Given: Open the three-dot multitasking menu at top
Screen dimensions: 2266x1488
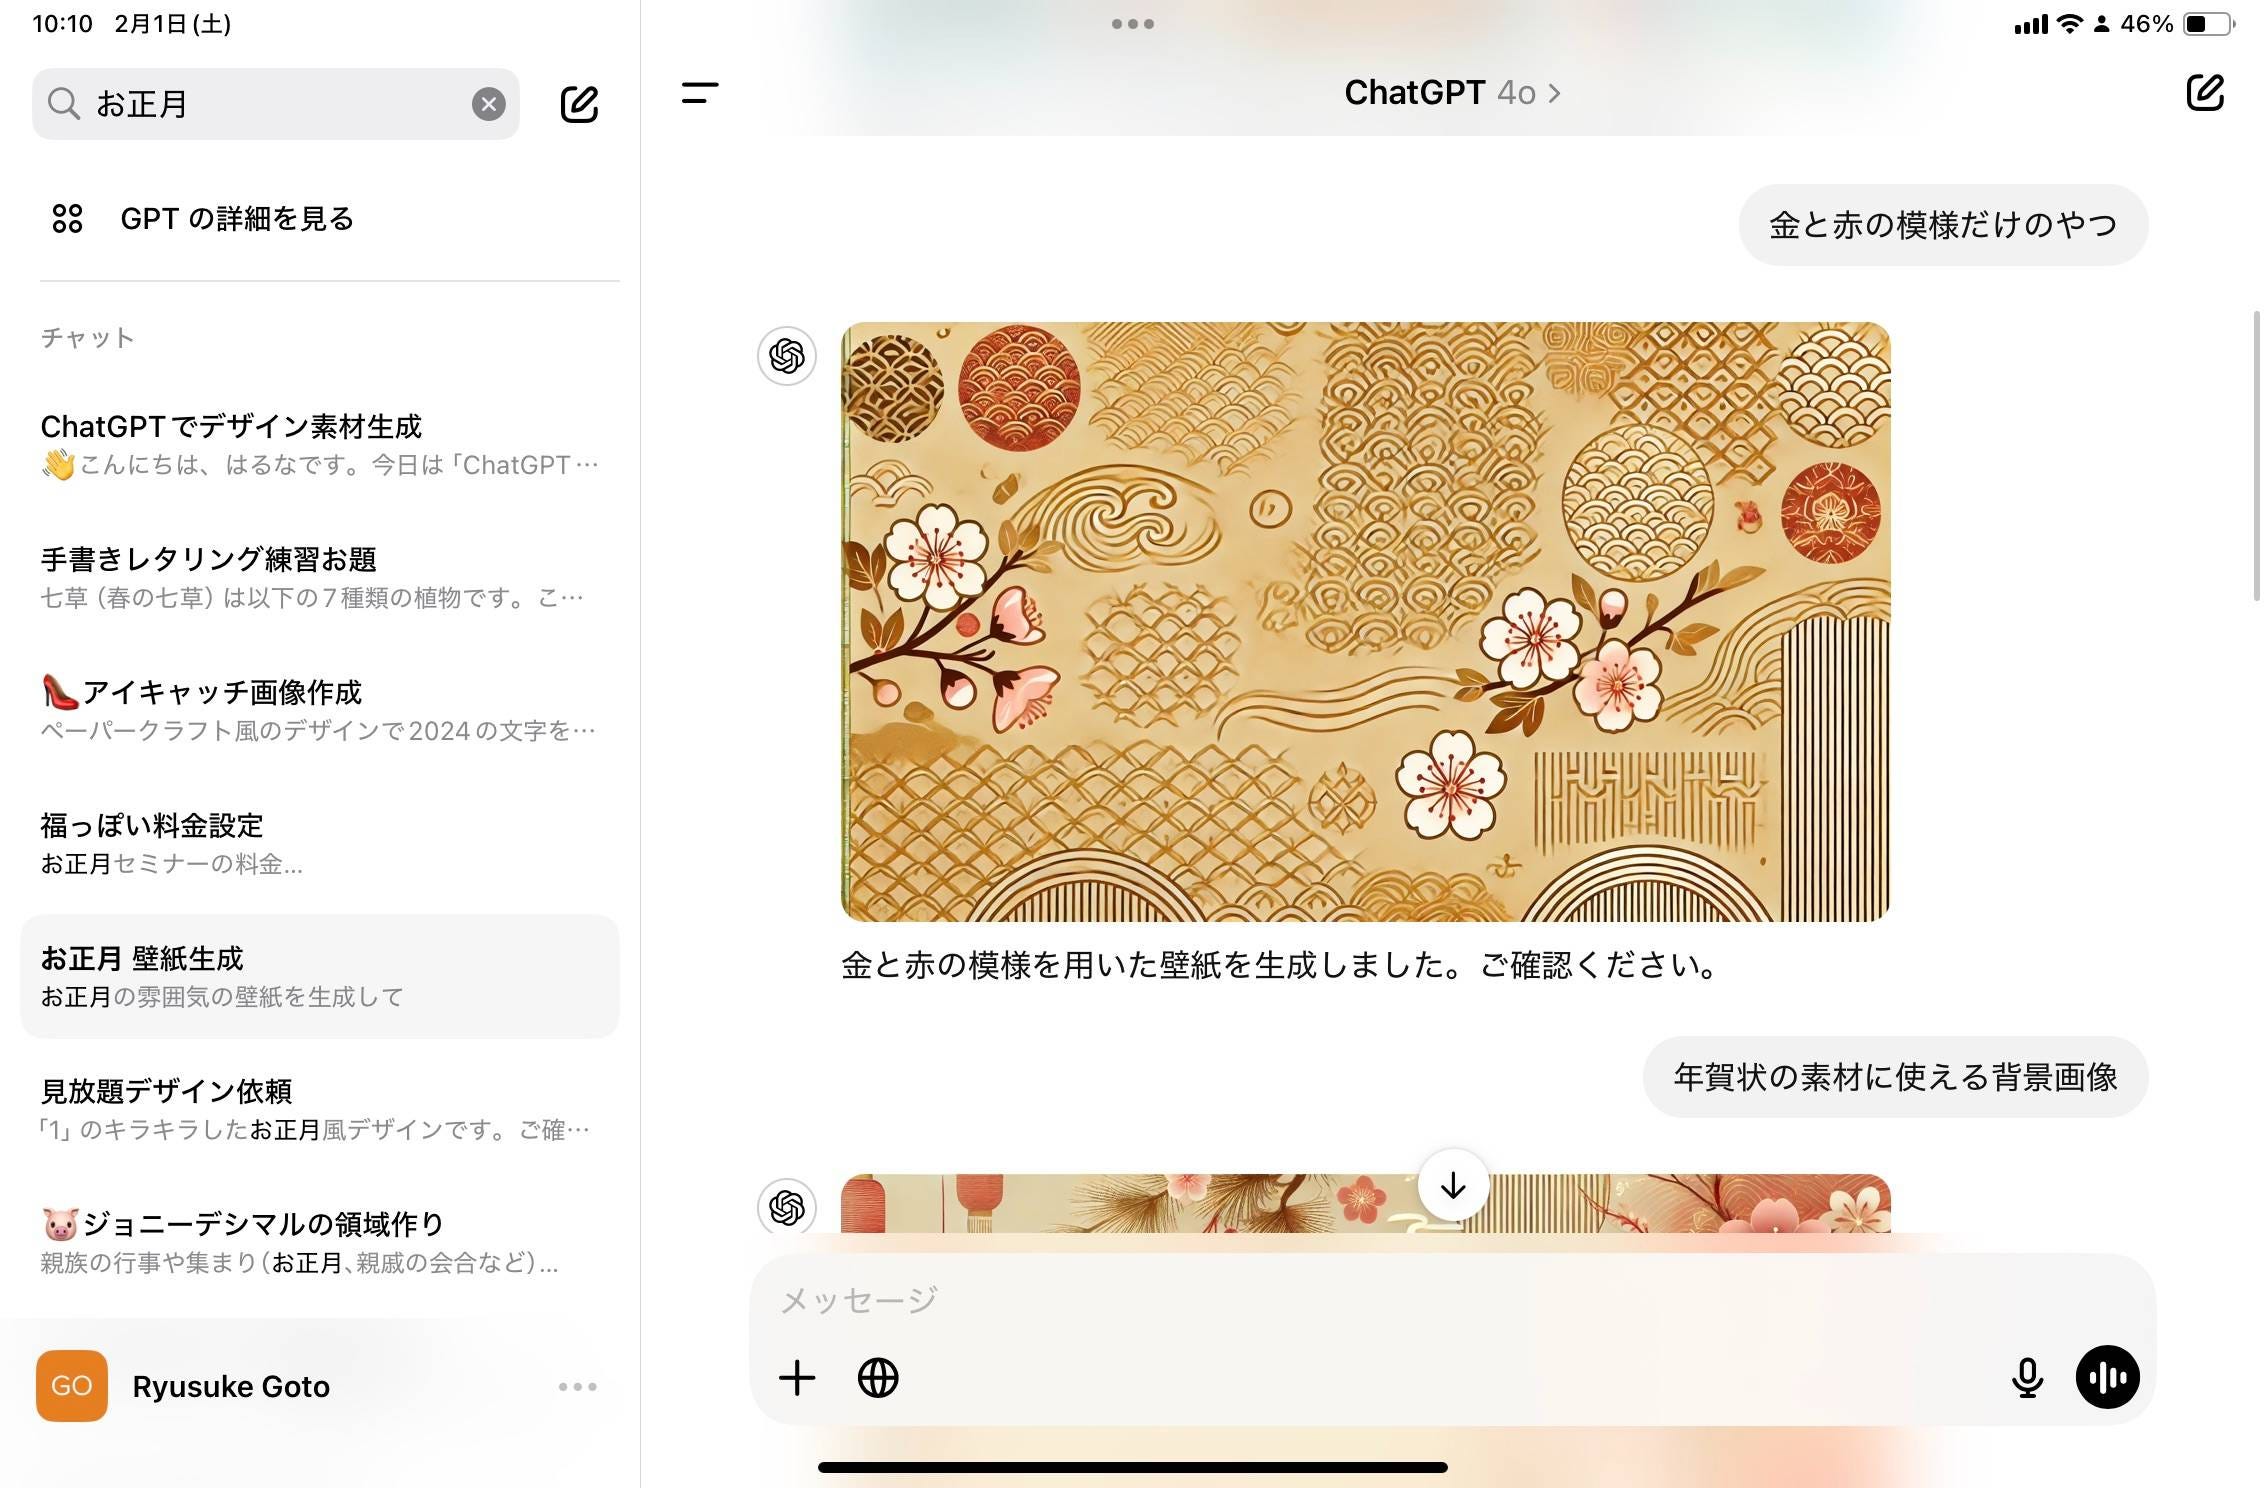Looking at the screenshot, I should 1132,24.
